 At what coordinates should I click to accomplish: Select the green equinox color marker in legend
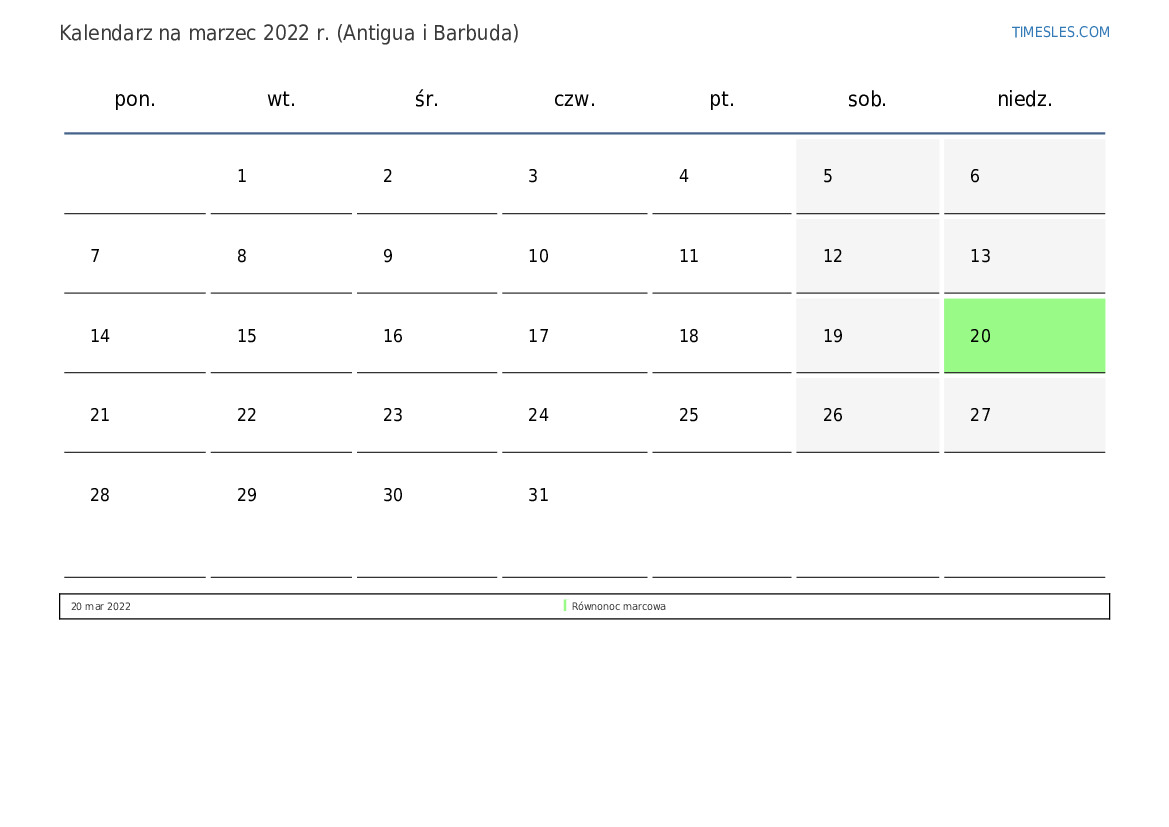click(565, 606)
